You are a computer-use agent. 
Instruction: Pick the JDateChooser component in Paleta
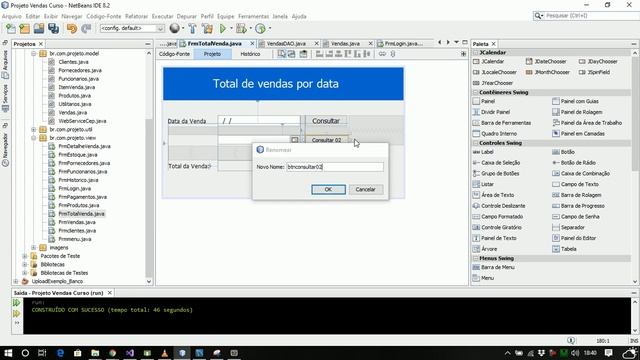pyautogui.click(x=546, y=61)
